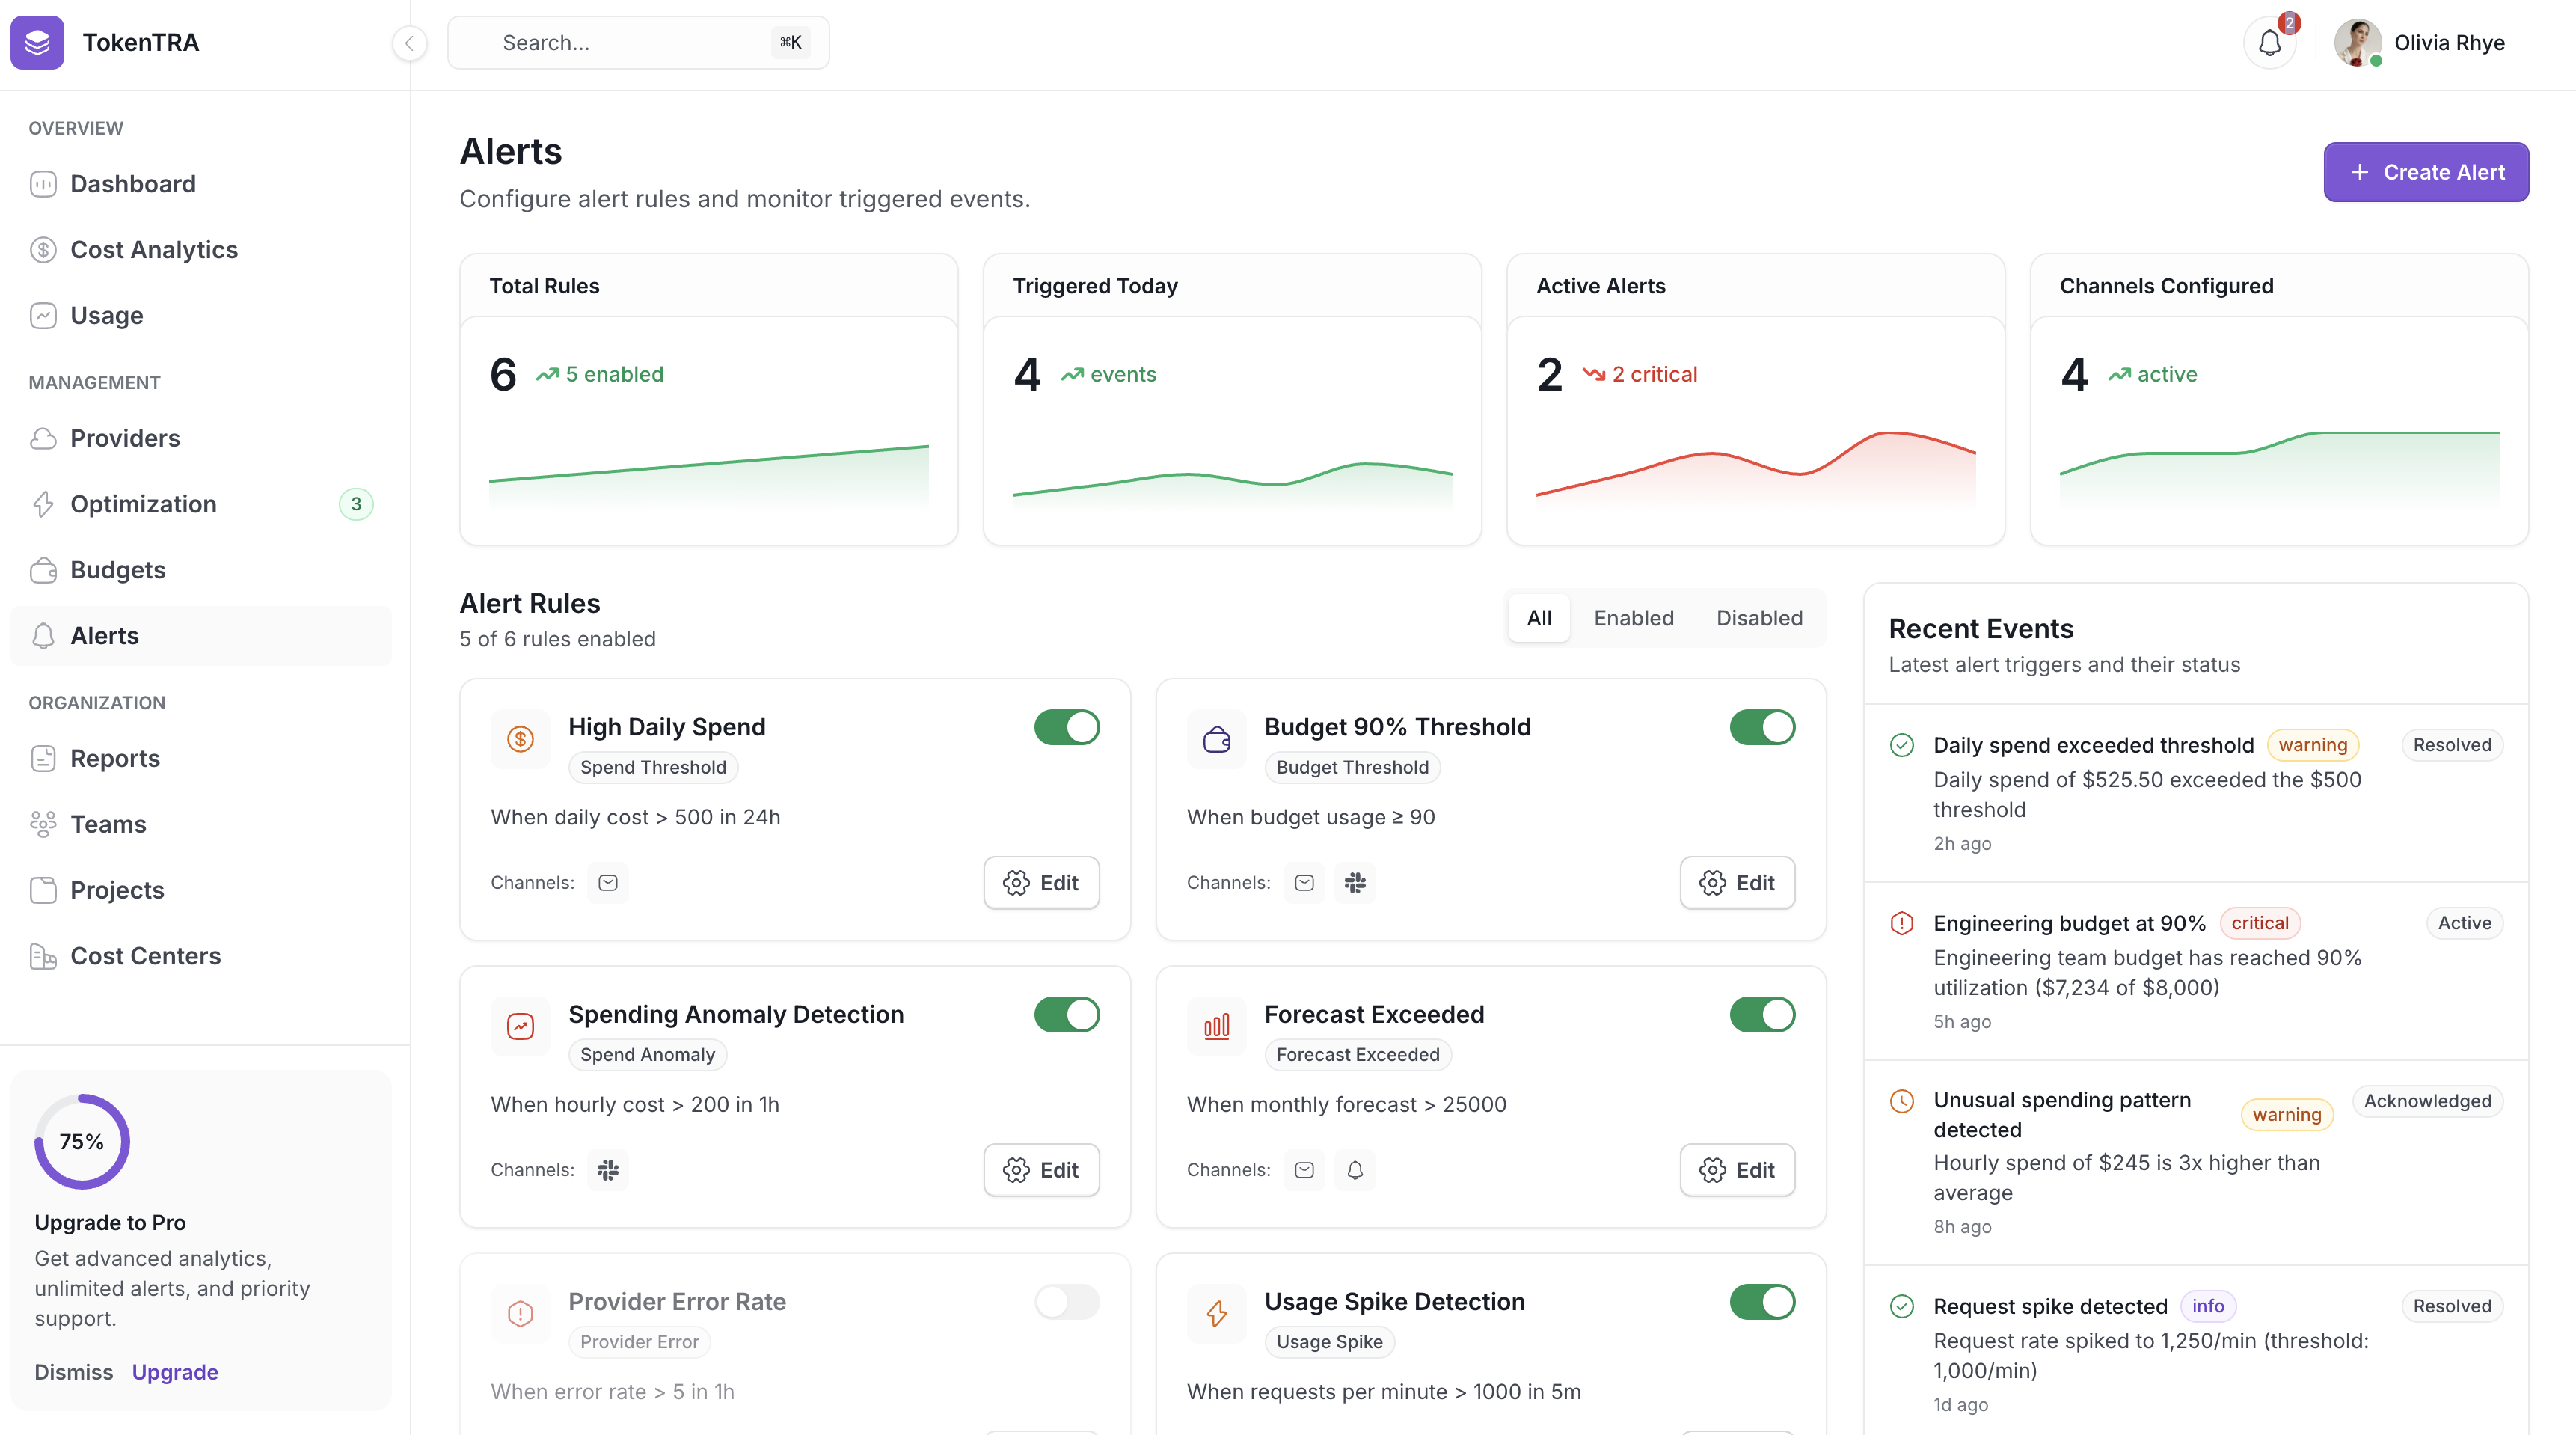Disable the High Daily Spend alert
The height and width of the screenshot is (1435, 2576).
(x=1066, y=727)
